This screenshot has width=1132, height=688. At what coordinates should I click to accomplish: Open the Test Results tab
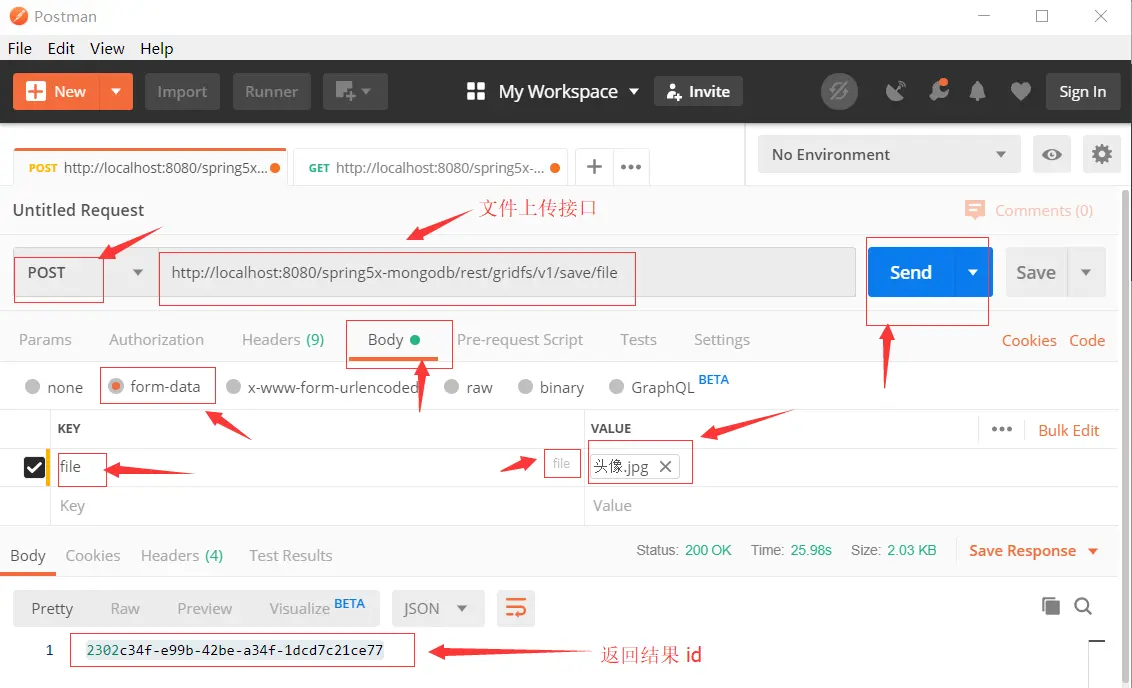point(290,555)
